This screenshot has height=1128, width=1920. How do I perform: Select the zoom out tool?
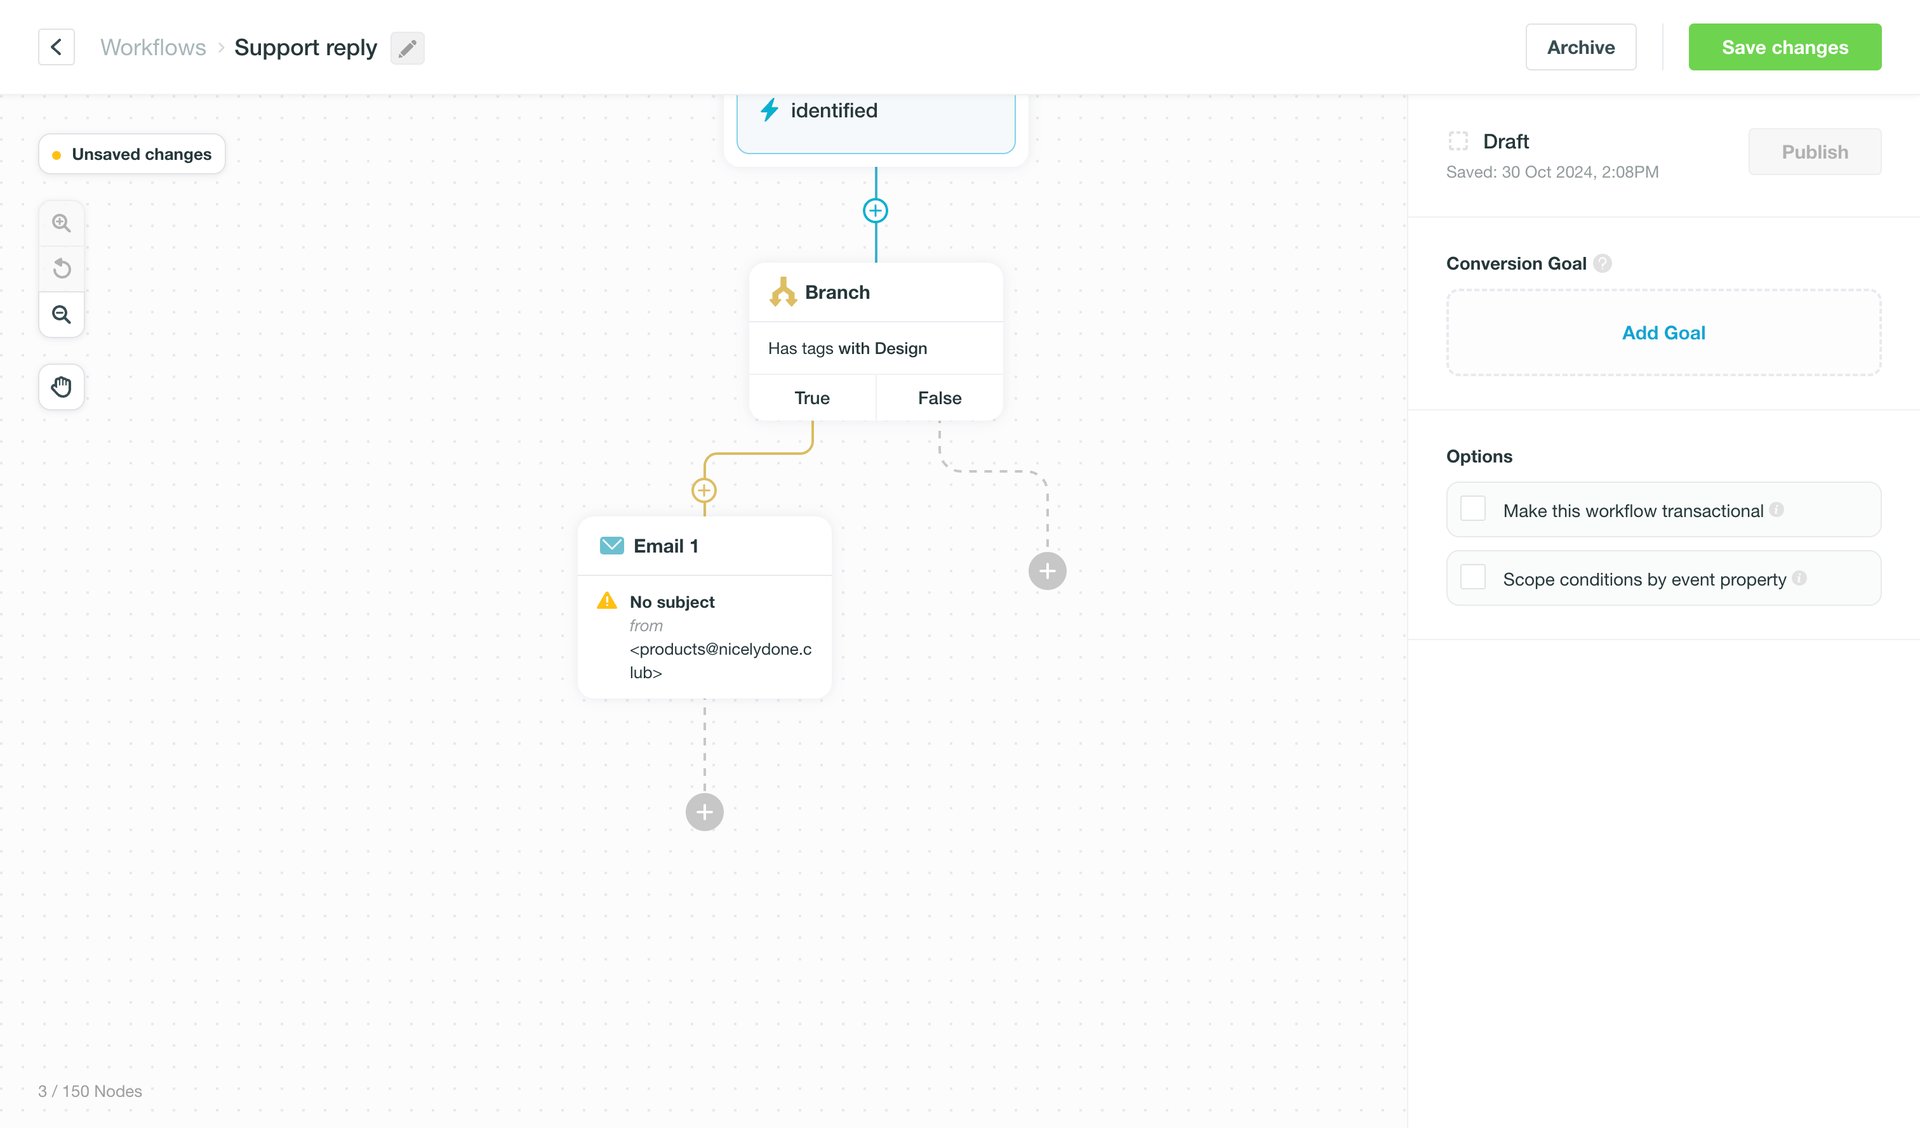(61, 314)
